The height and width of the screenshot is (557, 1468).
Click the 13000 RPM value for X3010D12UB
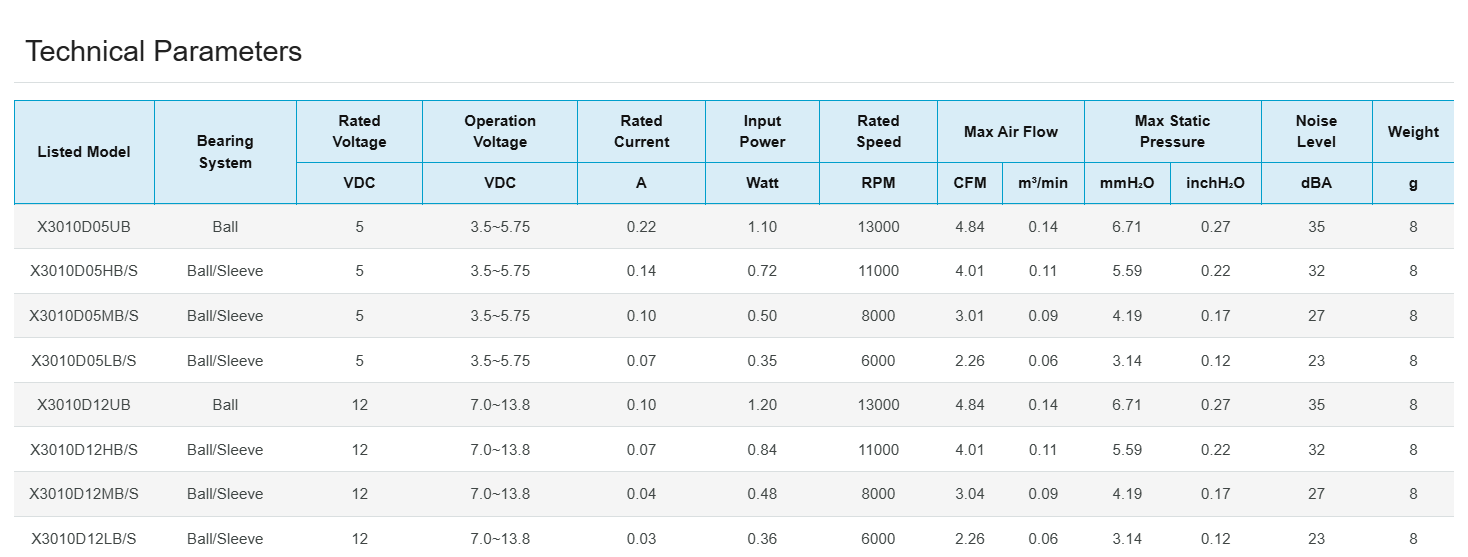878,405
